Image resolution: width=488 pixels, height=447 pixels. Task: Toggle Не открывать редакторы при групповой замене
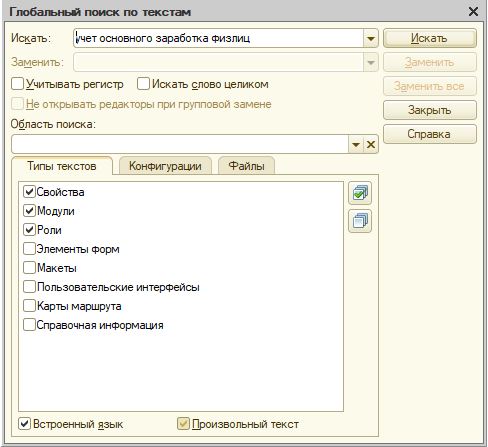click(17, 104)
